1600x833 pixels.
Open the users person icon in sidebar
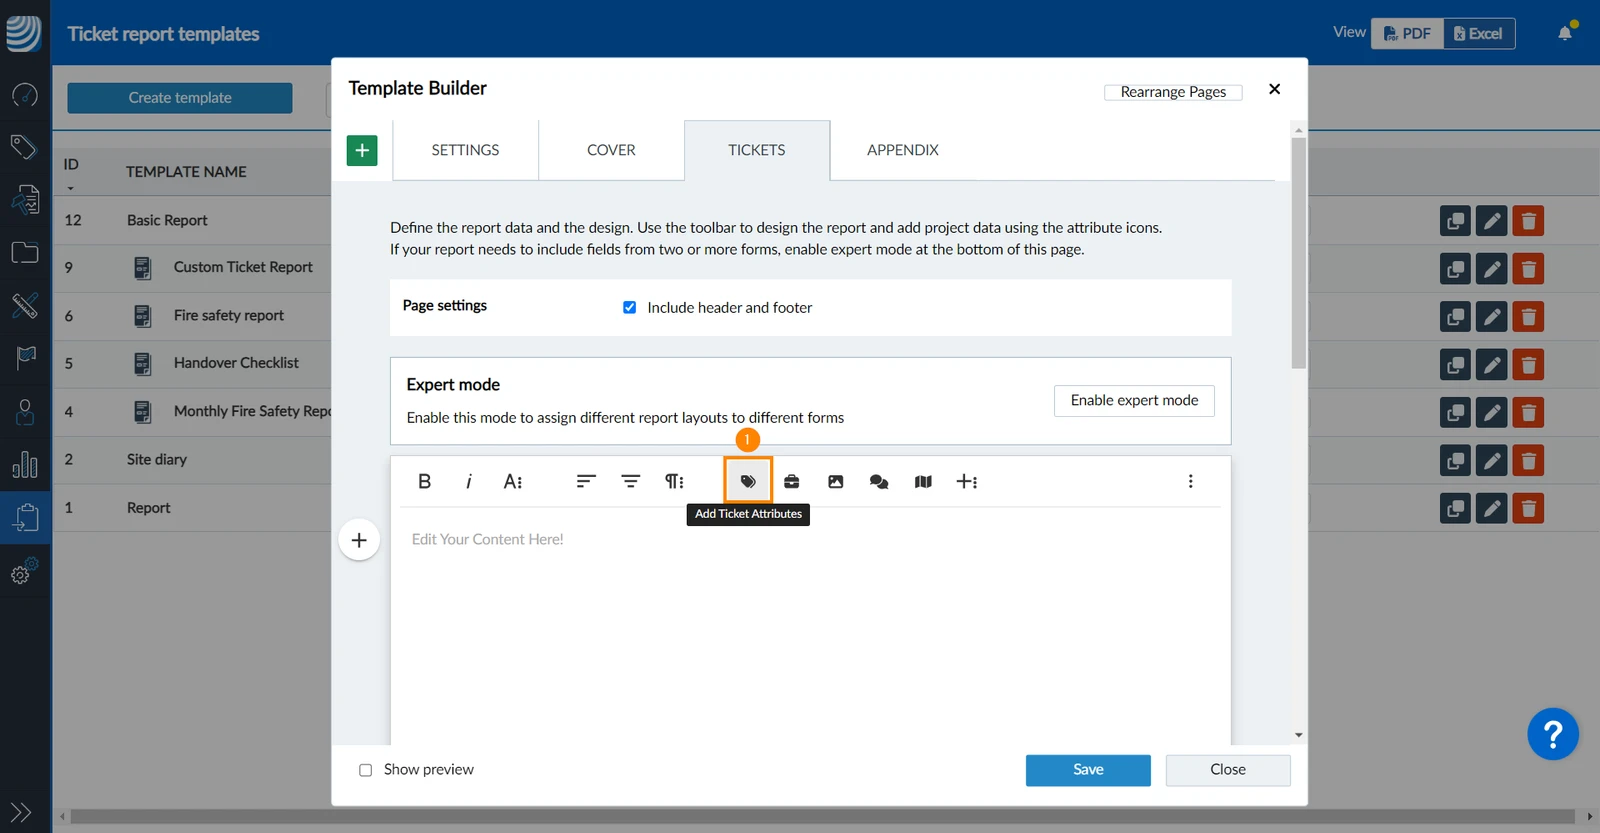tap(25, 411)
